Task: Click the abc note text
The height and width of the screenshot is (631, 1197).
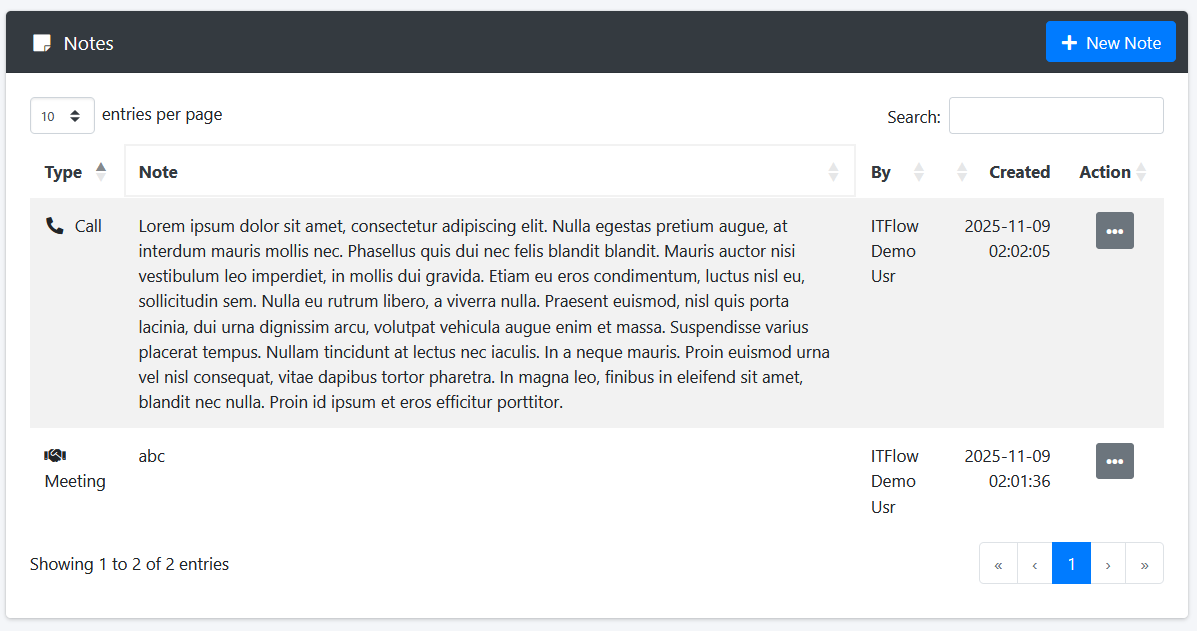Action: pyautogui.click(x=152, y=456)
